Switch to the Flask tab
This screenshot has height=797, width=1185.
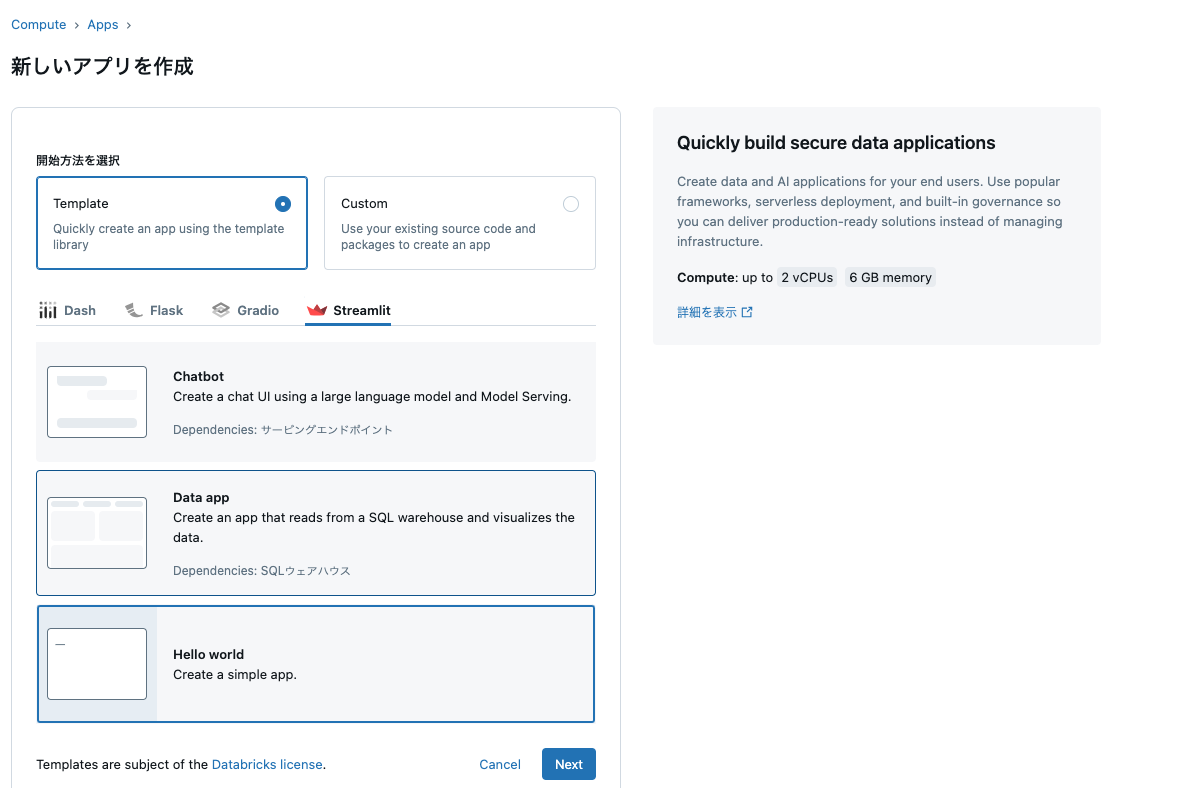(x=154, y=310)
